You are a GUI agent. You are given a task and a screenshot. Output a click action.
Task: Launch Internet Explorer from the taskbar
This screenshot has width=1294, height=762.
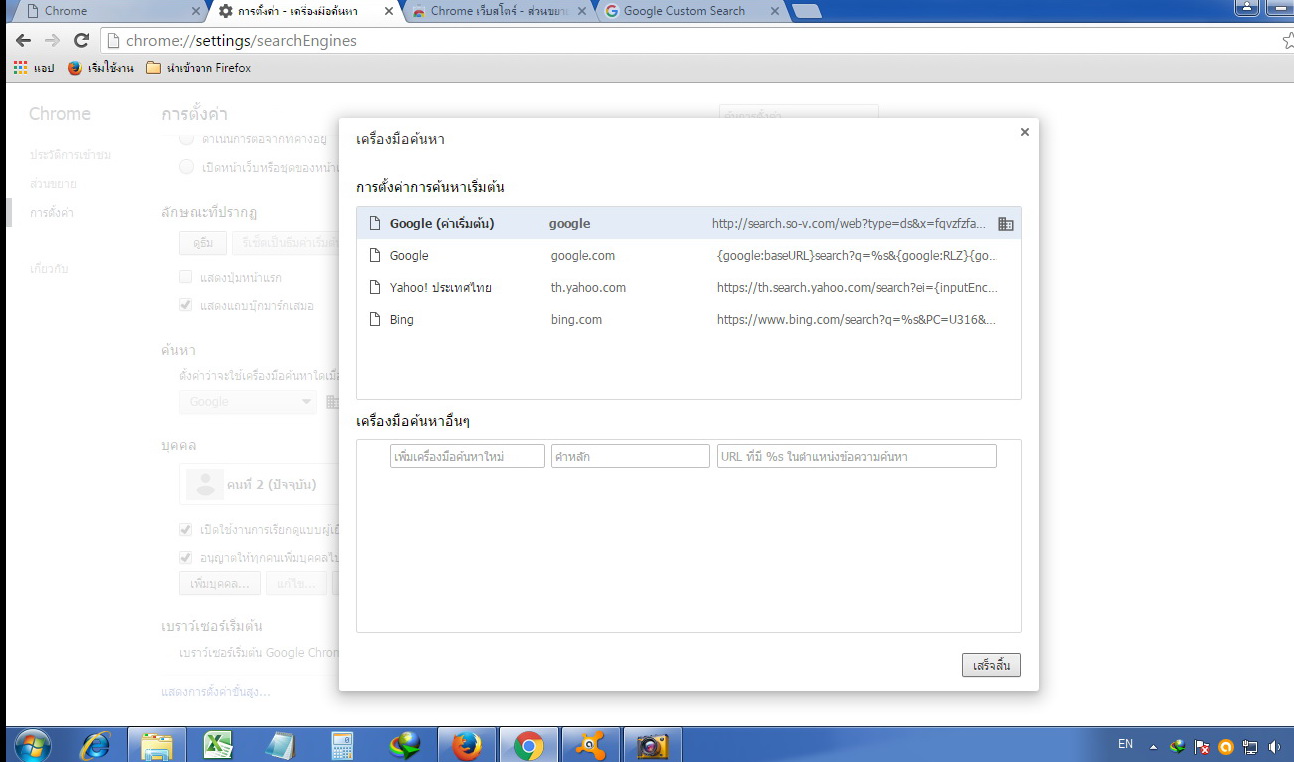pos(95,745)
